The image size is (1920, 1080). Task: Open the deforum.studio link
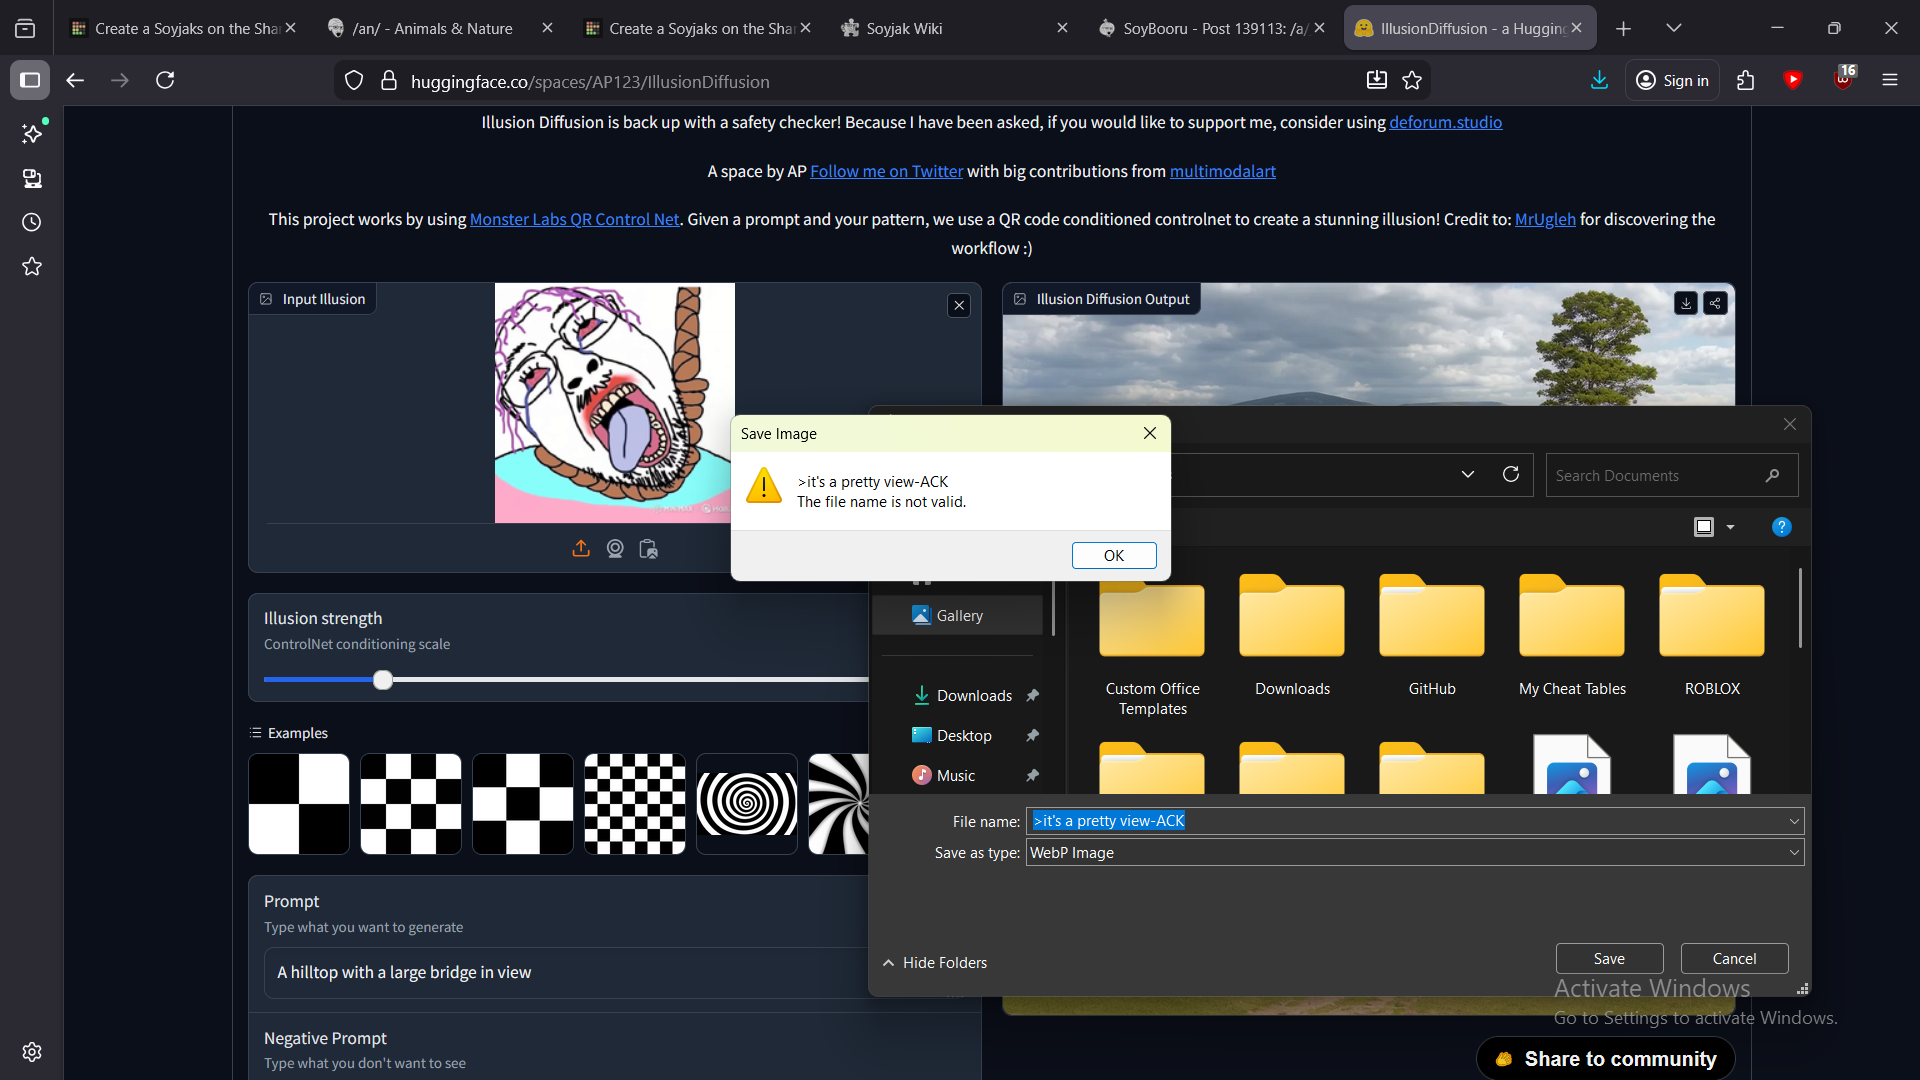pos(1445,122)
